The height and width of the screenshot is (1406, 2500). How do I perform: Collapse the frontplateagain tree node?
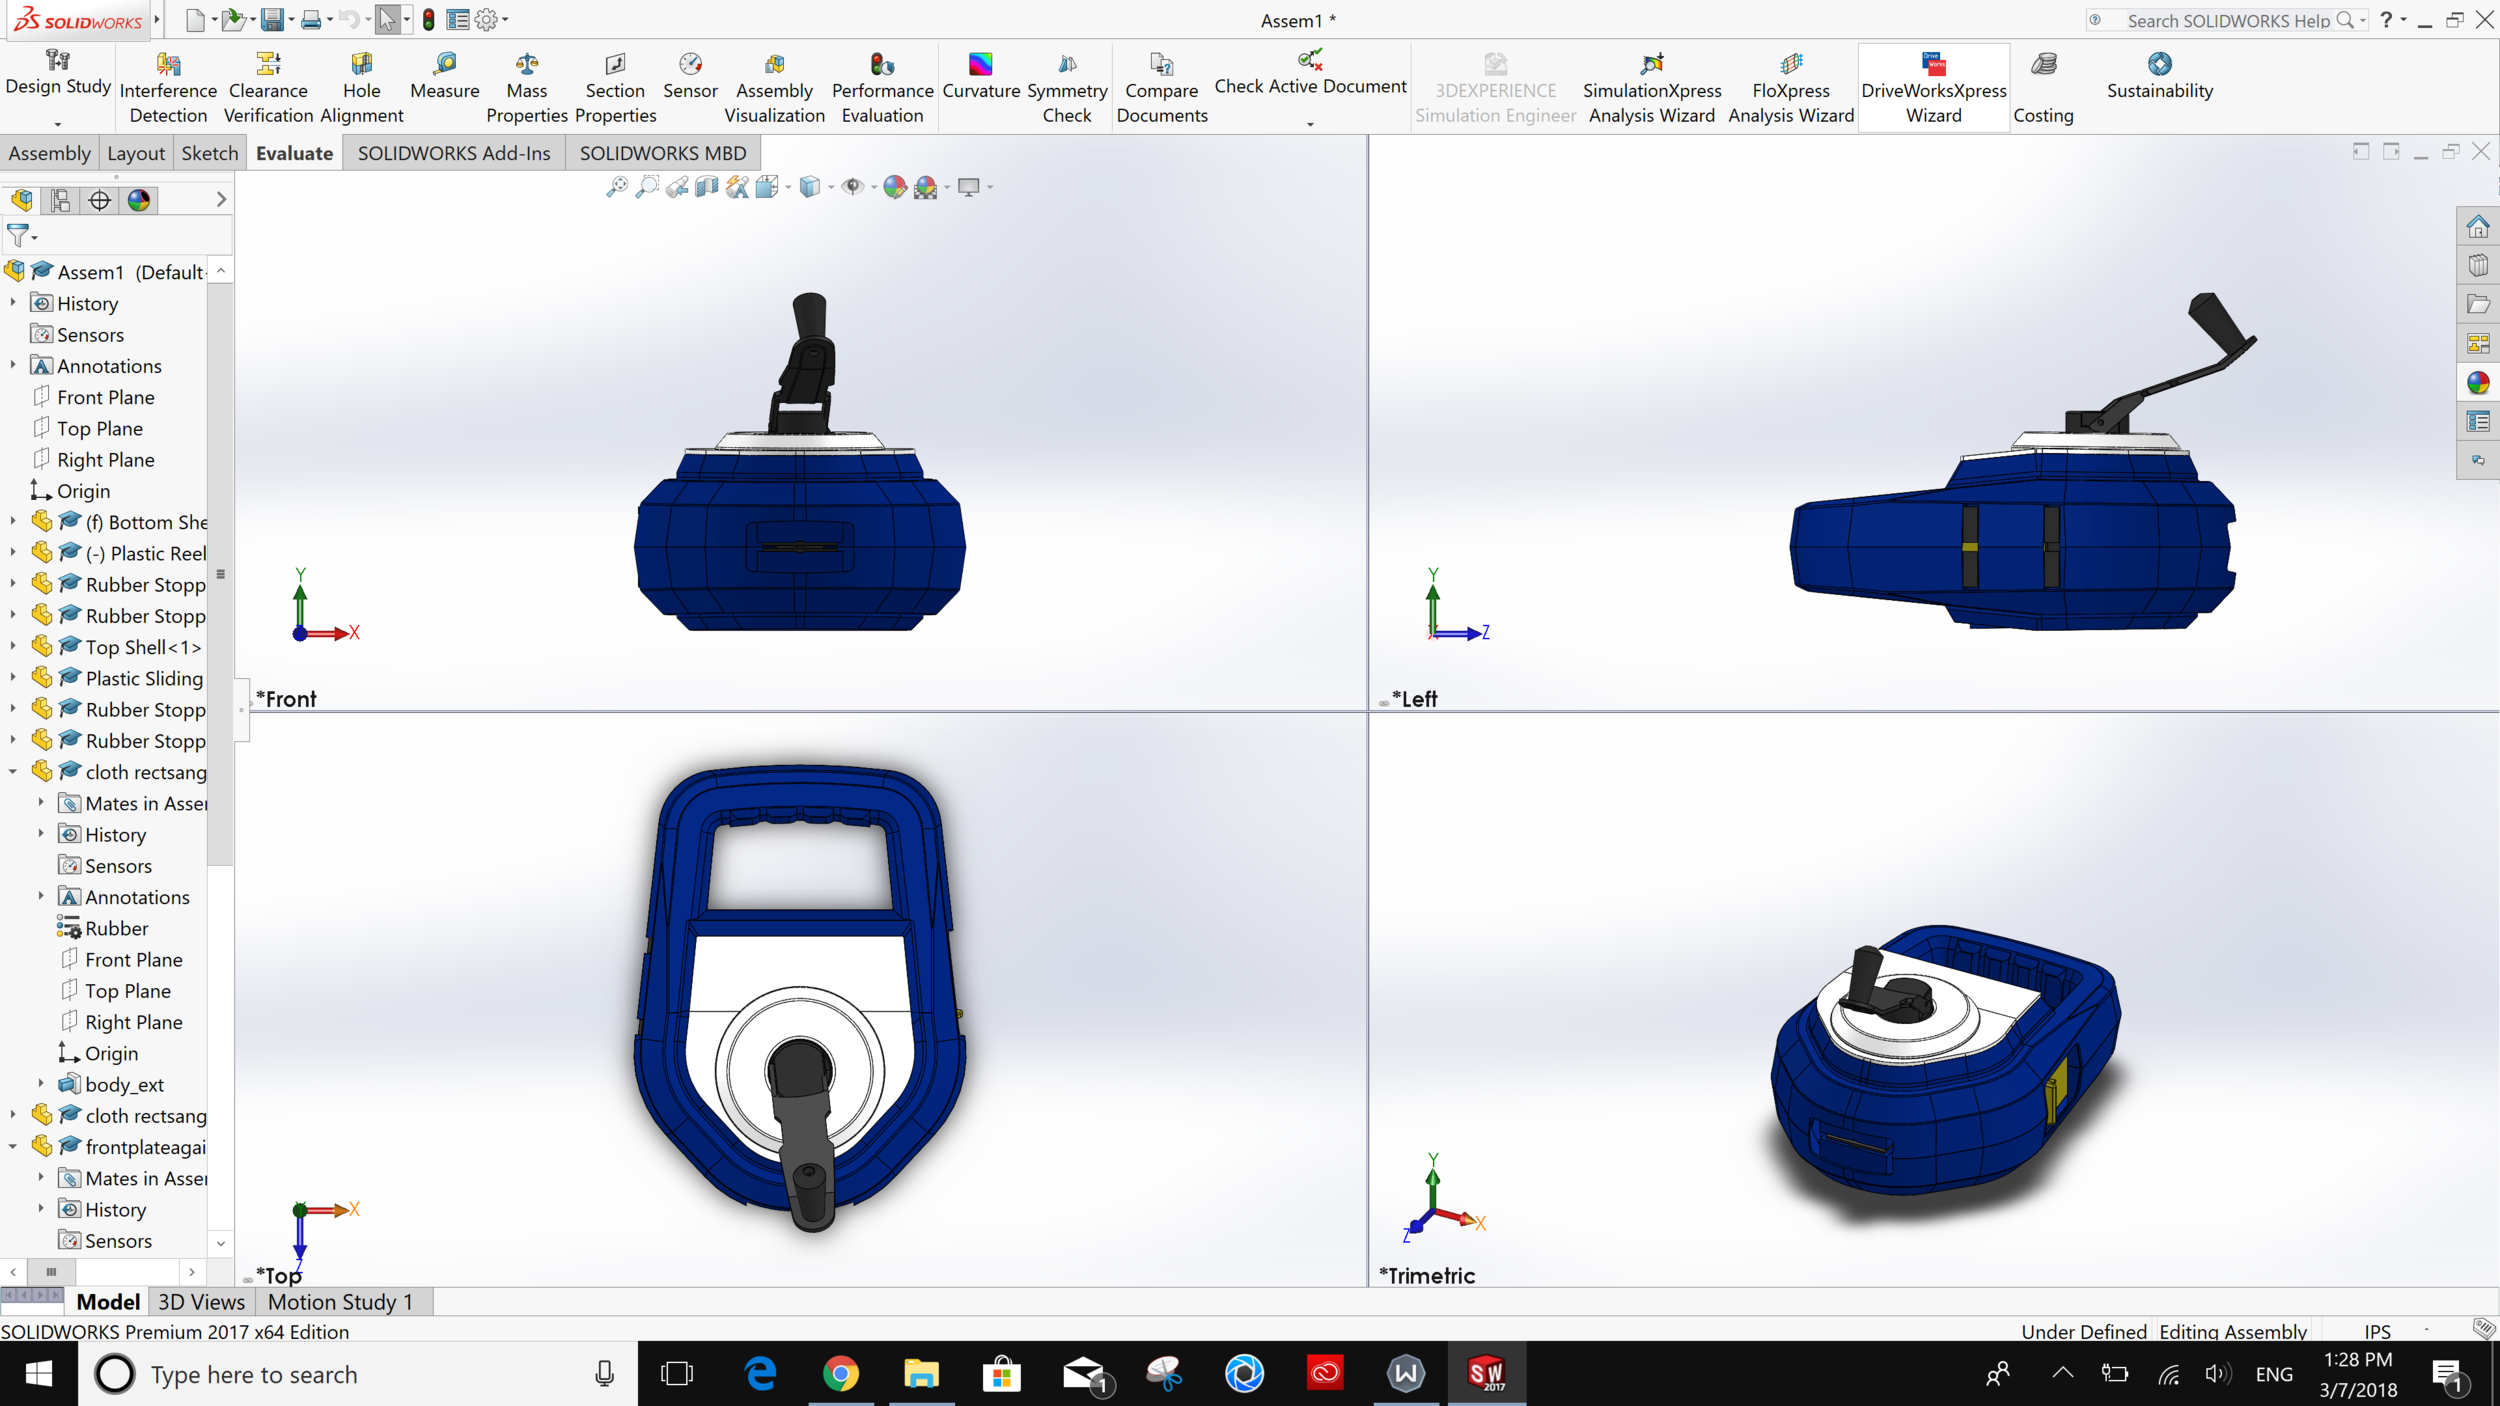point(13,1147)
